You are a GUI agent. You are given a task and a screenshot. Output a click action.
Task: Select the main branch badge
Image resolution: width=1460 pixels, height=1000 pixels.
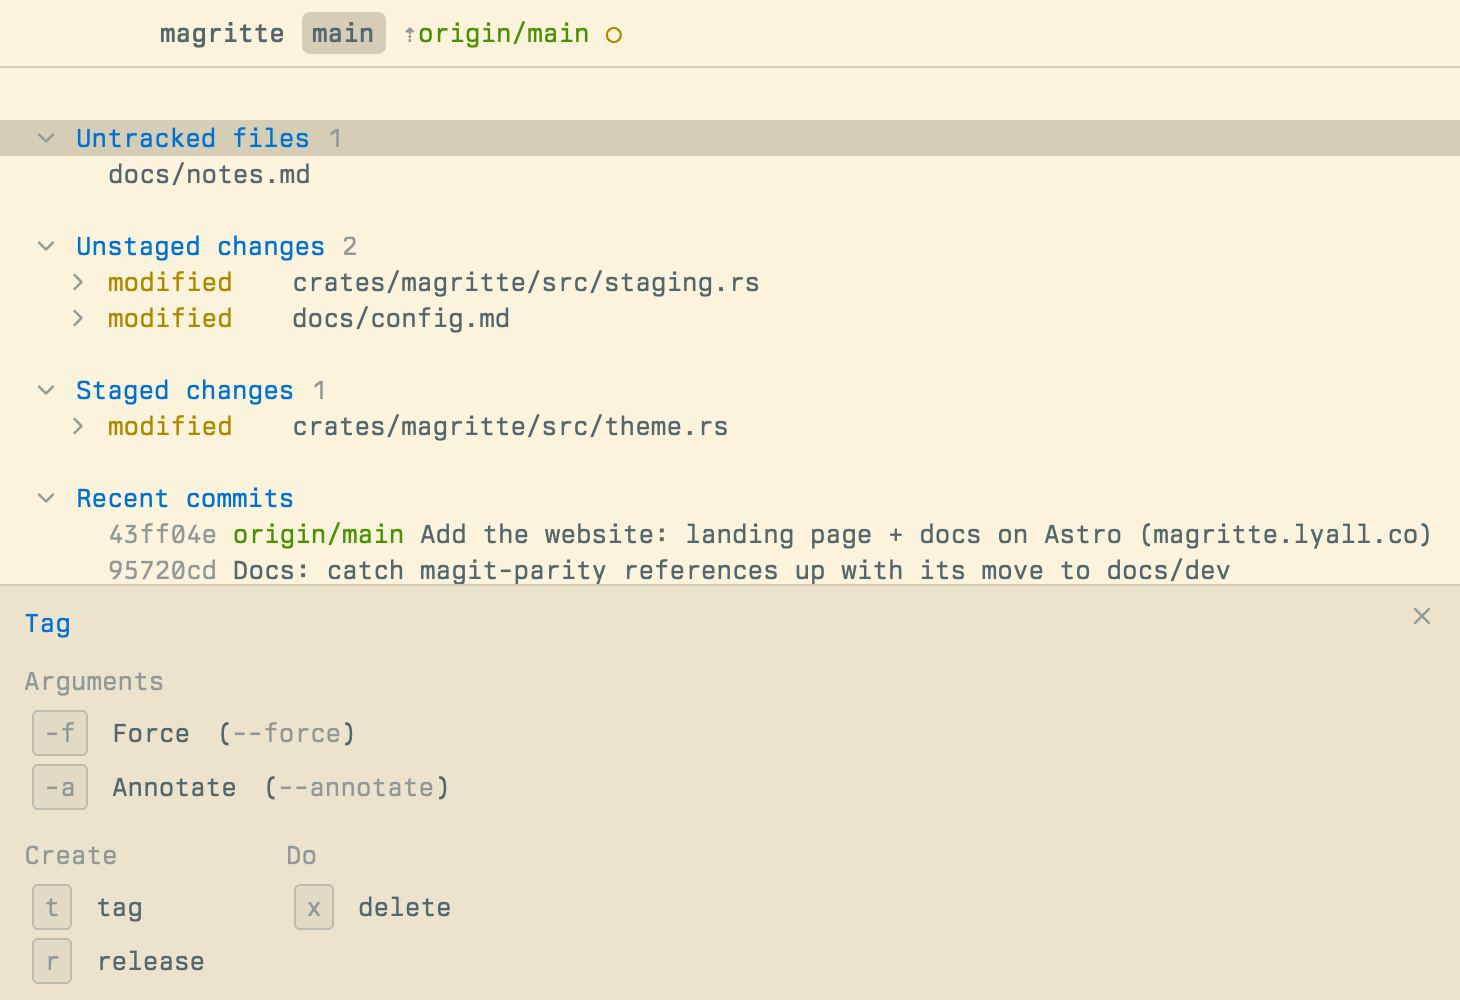[x=343, y=33]
